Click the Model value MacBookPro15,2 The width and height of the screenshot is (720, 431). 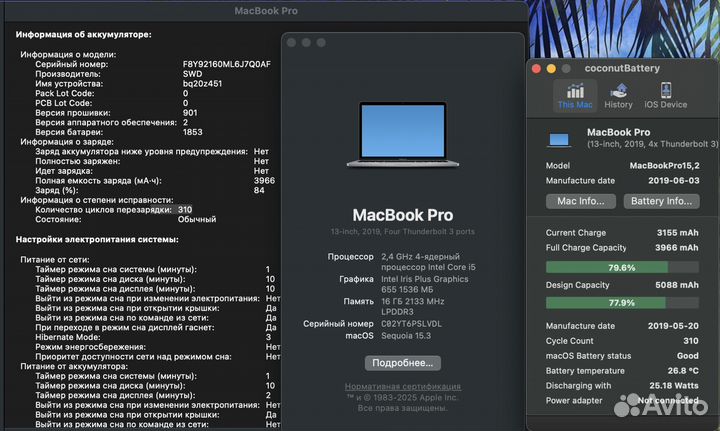(x=664, y=166)
